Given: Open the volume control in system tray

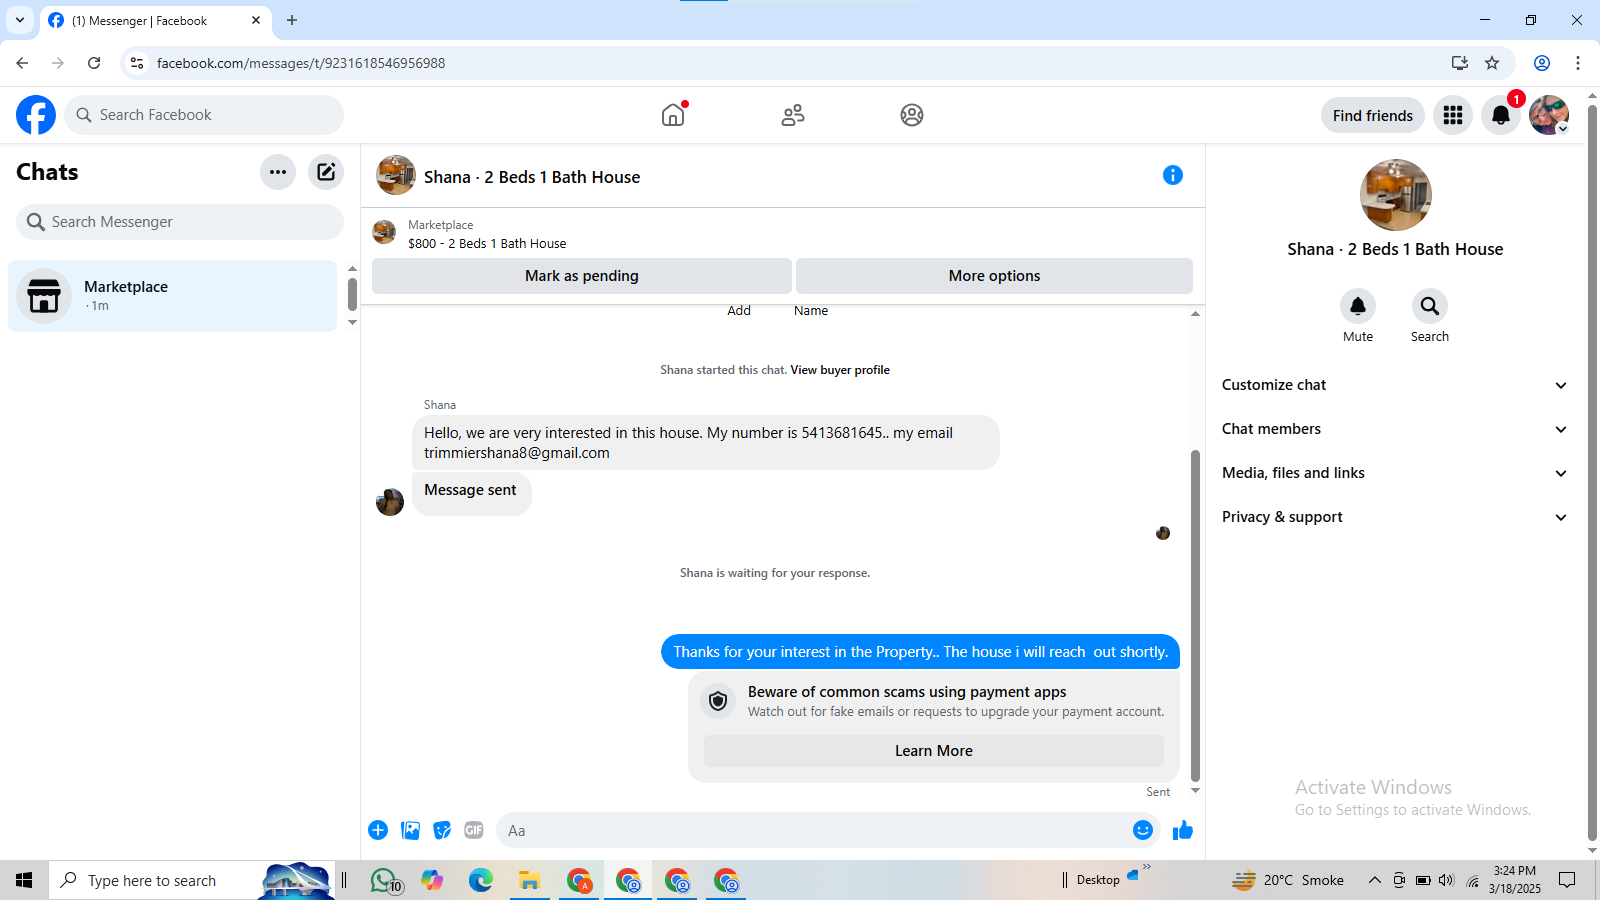Looking at the screenshot, I should click(1446, 880).
